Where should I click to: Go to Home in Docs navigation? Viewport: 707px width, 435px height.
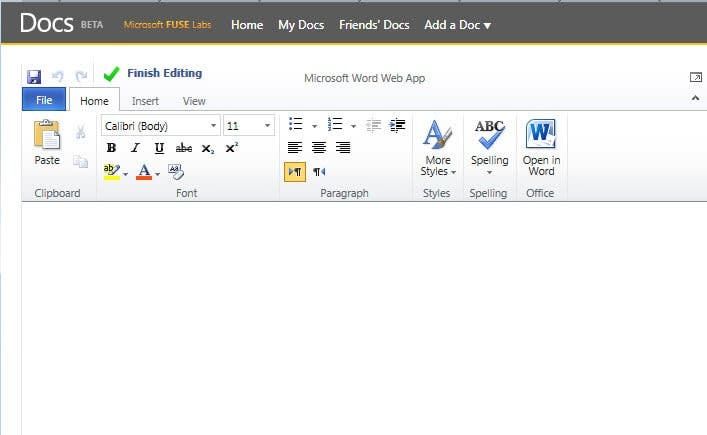(247, 25)
